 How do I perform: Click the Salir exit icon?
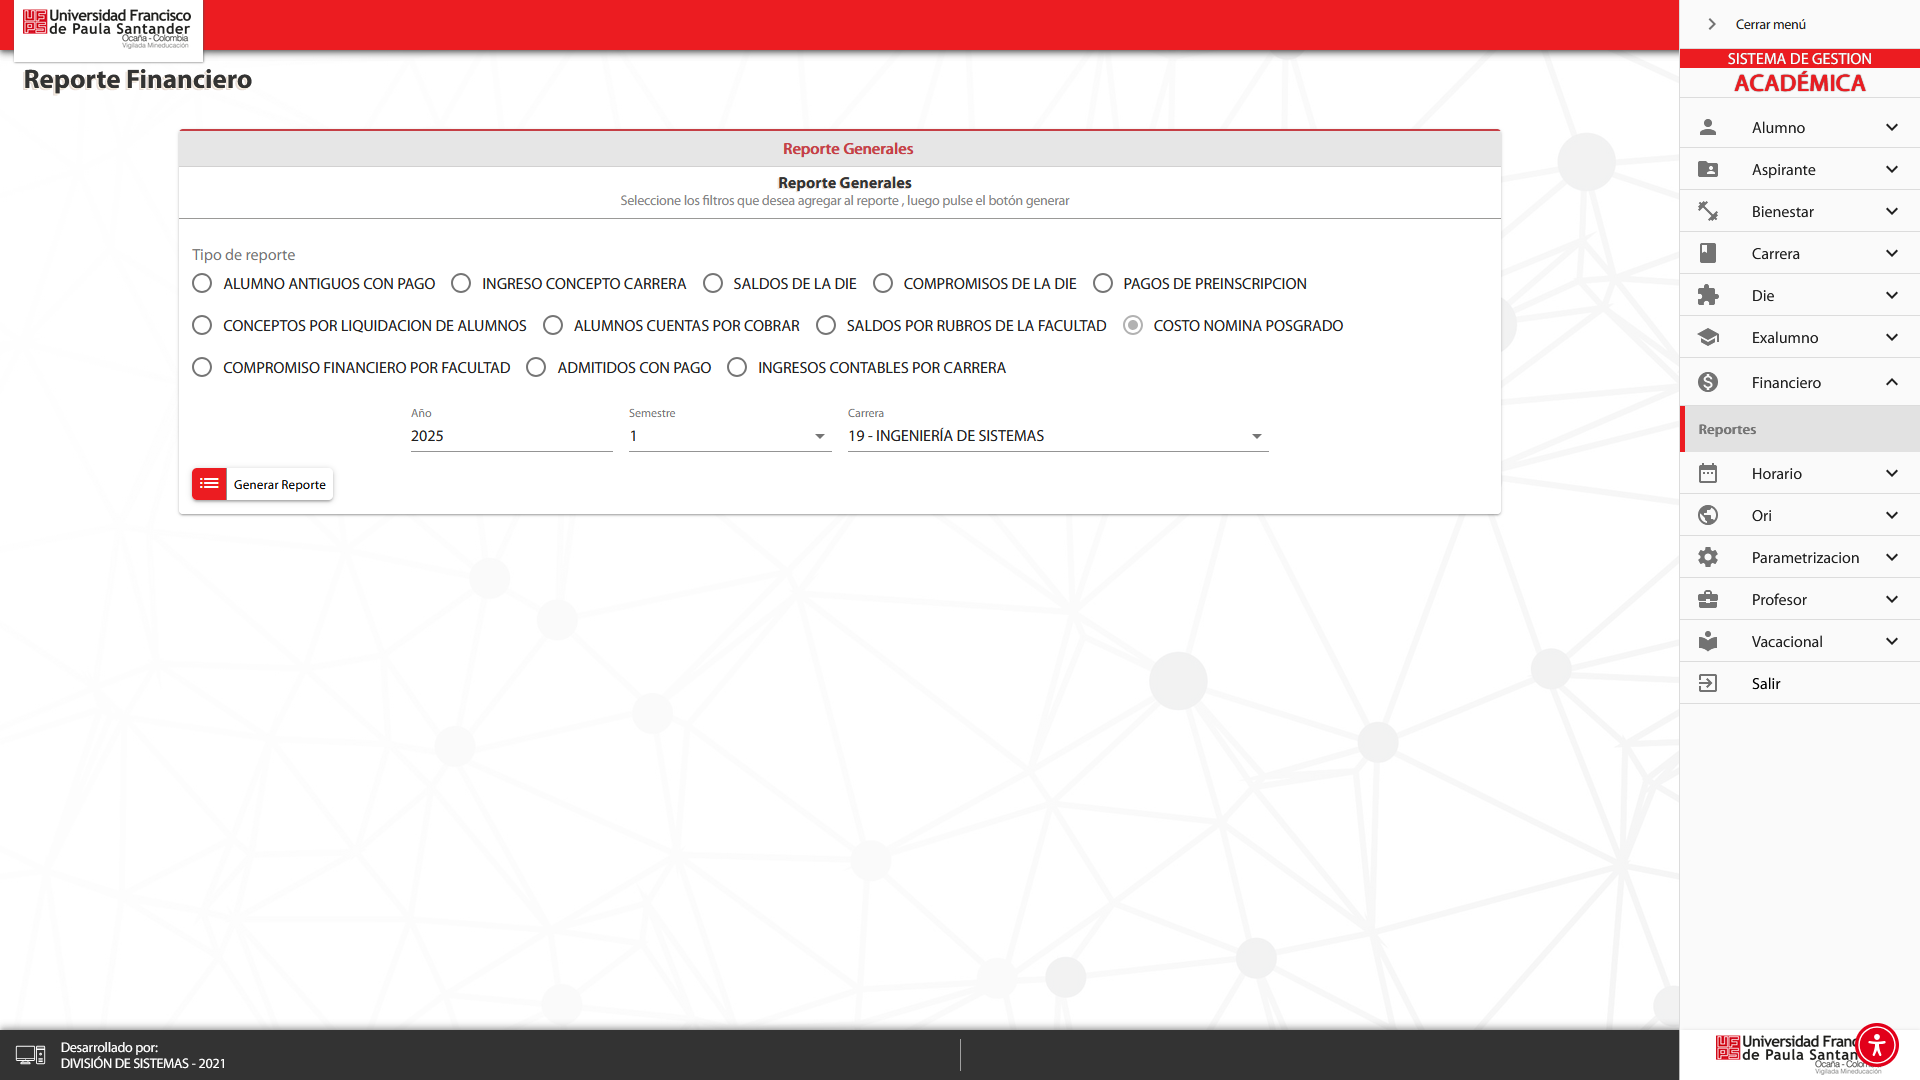tap(1708, 683)
